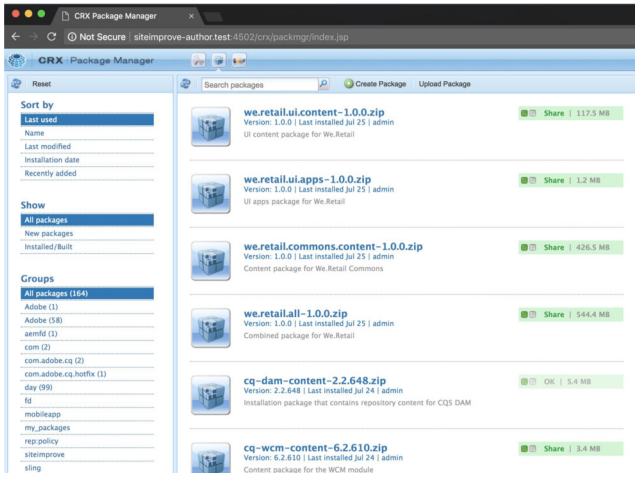The width and height of the screenshot is (635, 480).
Task: Click status icon on we.retail.all row
Action: tap(528, 314)
